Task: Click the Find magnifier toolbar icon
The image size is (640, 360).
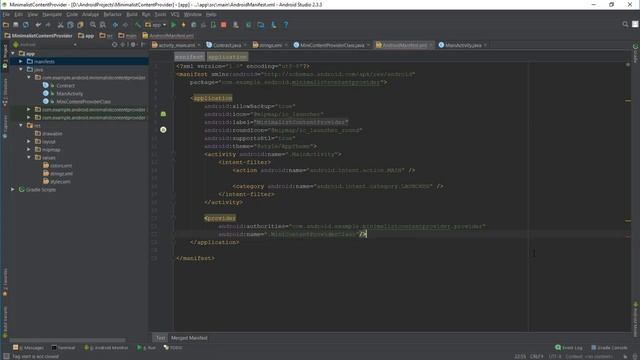Action: (93, 25)
